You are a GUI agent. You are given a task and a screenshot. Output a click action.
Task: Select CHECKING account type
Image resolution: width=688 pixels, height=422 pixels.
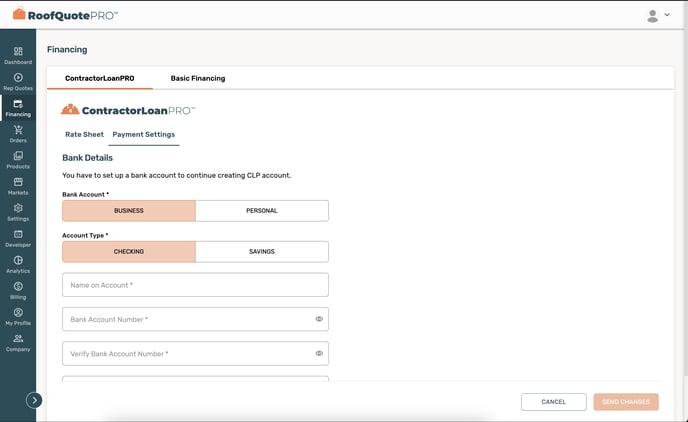tap(129, 251)
